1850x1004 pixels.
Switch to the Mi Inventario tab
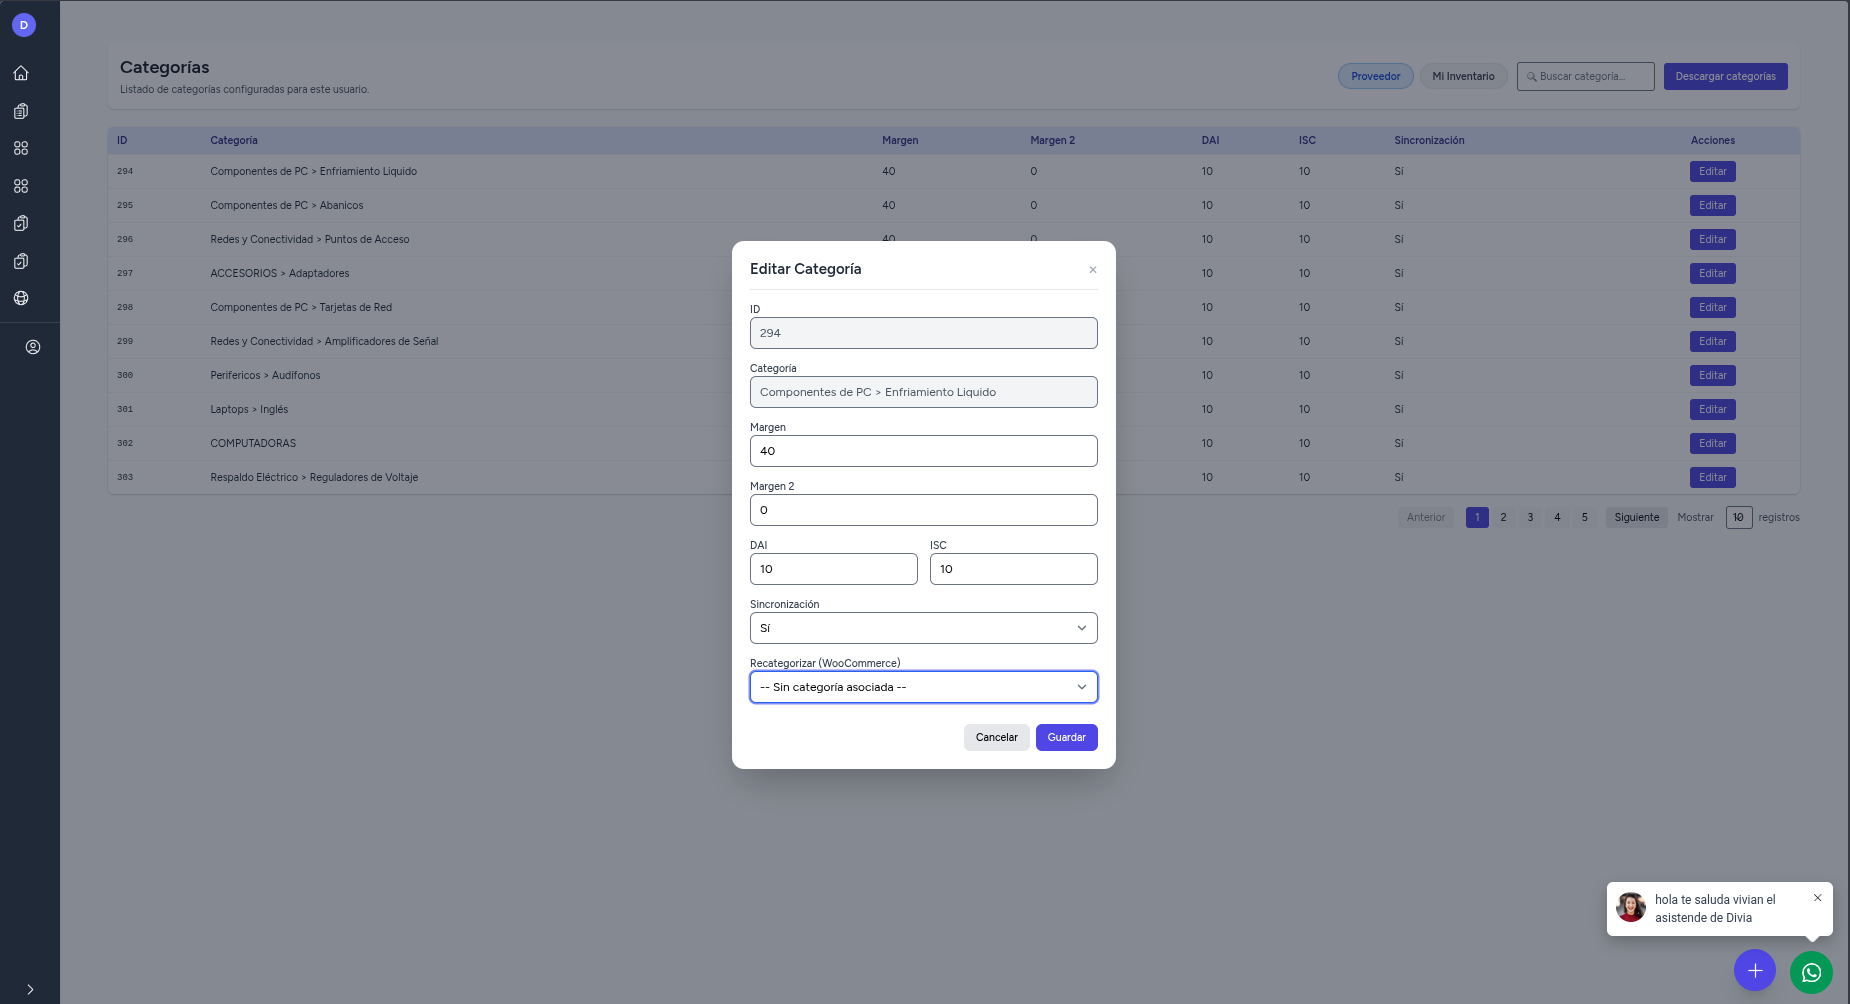pyautogui.click(x=1463, y=76)
